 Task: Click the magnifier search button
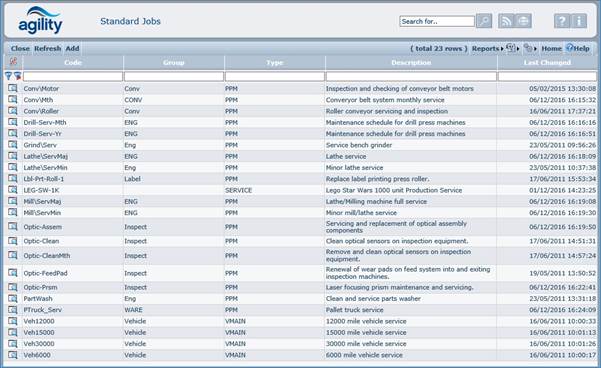484,21
